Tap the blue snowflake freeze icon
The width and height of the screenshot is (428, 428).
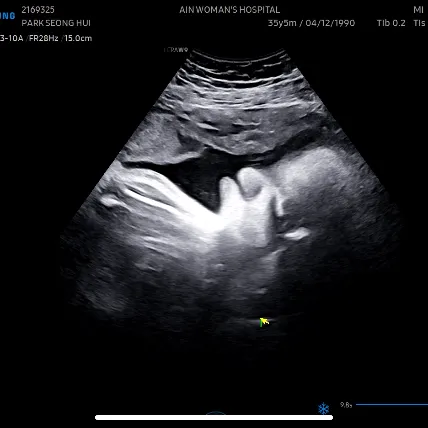pyautogui.click(x=323, y=408)
